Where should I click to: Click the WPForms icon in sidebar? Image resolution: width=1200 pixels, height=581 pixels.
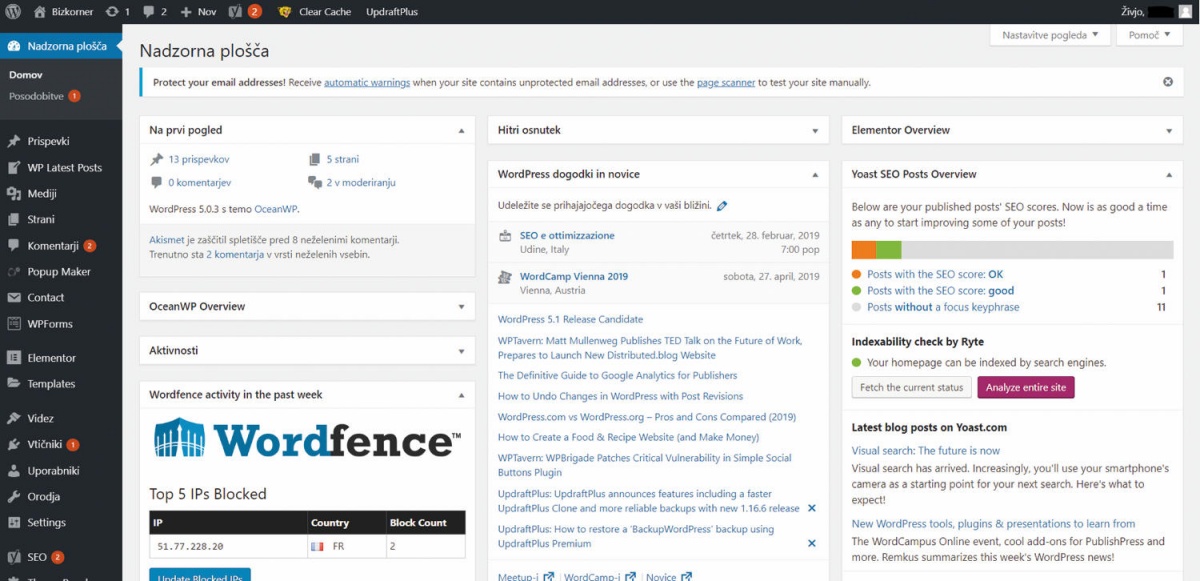[13, 324]
